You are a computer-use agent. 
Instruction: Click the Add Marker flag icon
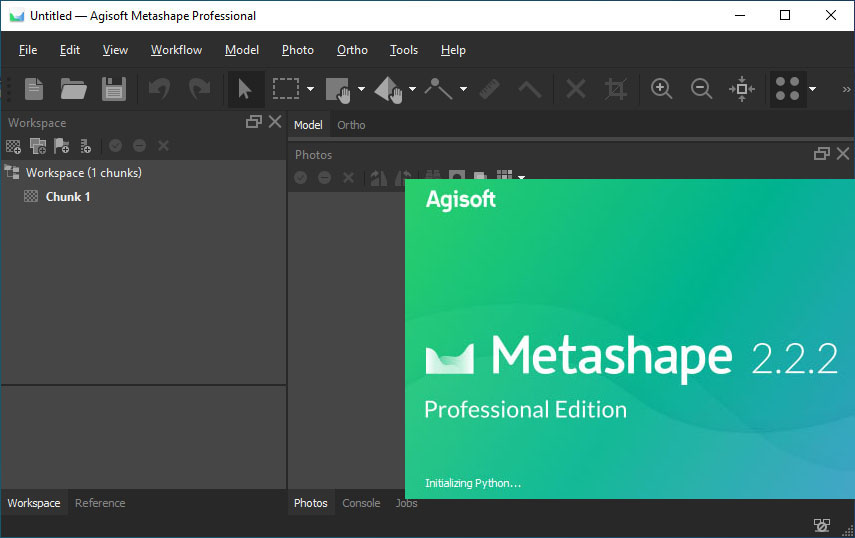pos(62,146)
